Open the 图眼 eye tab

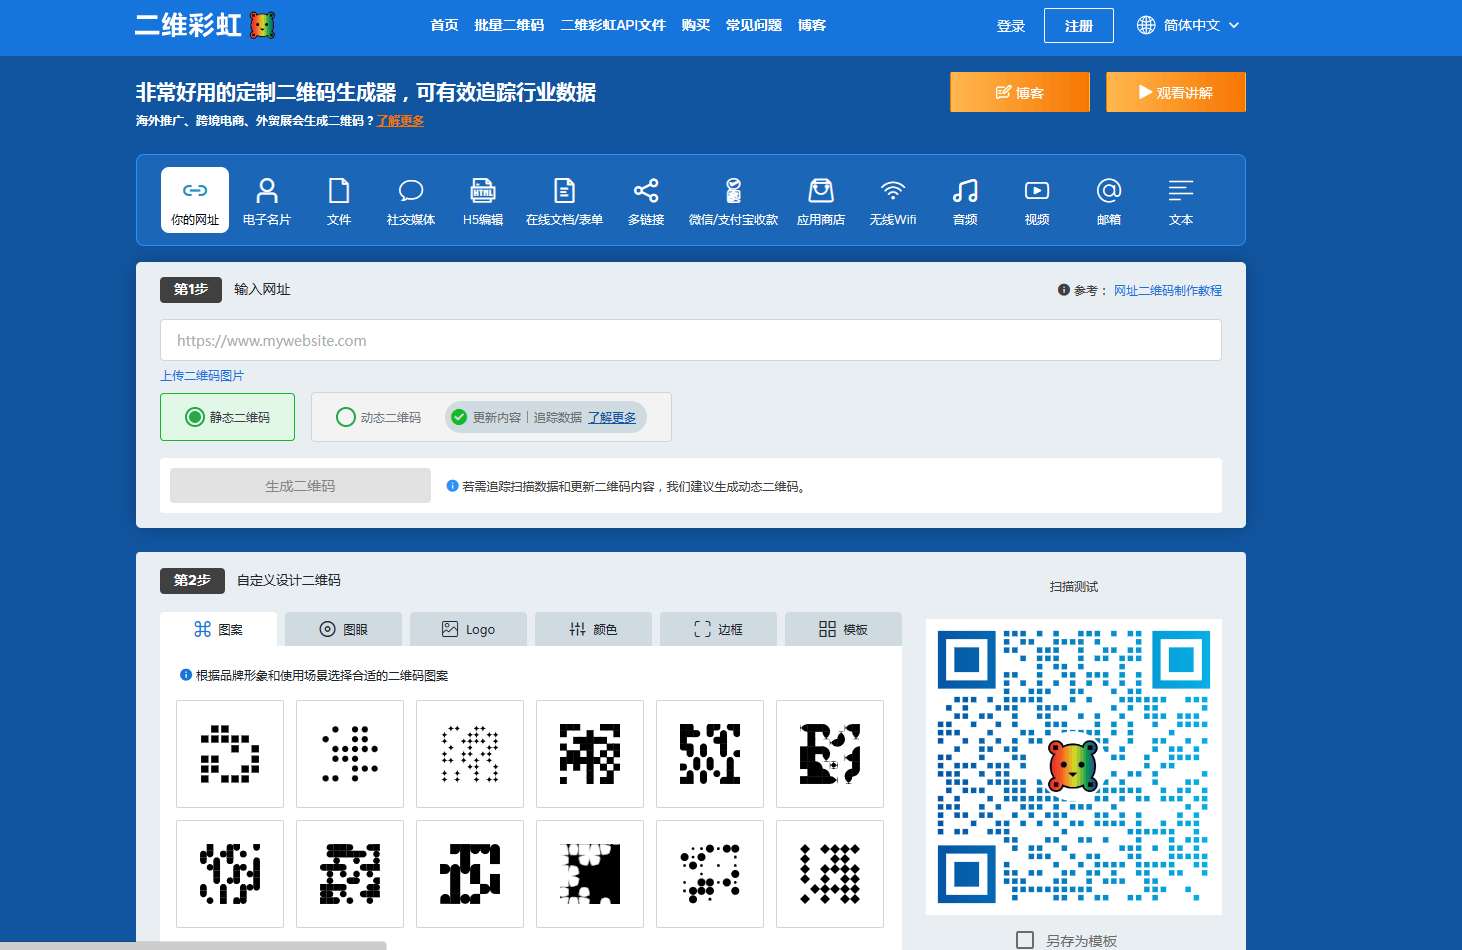click(343, 629)
